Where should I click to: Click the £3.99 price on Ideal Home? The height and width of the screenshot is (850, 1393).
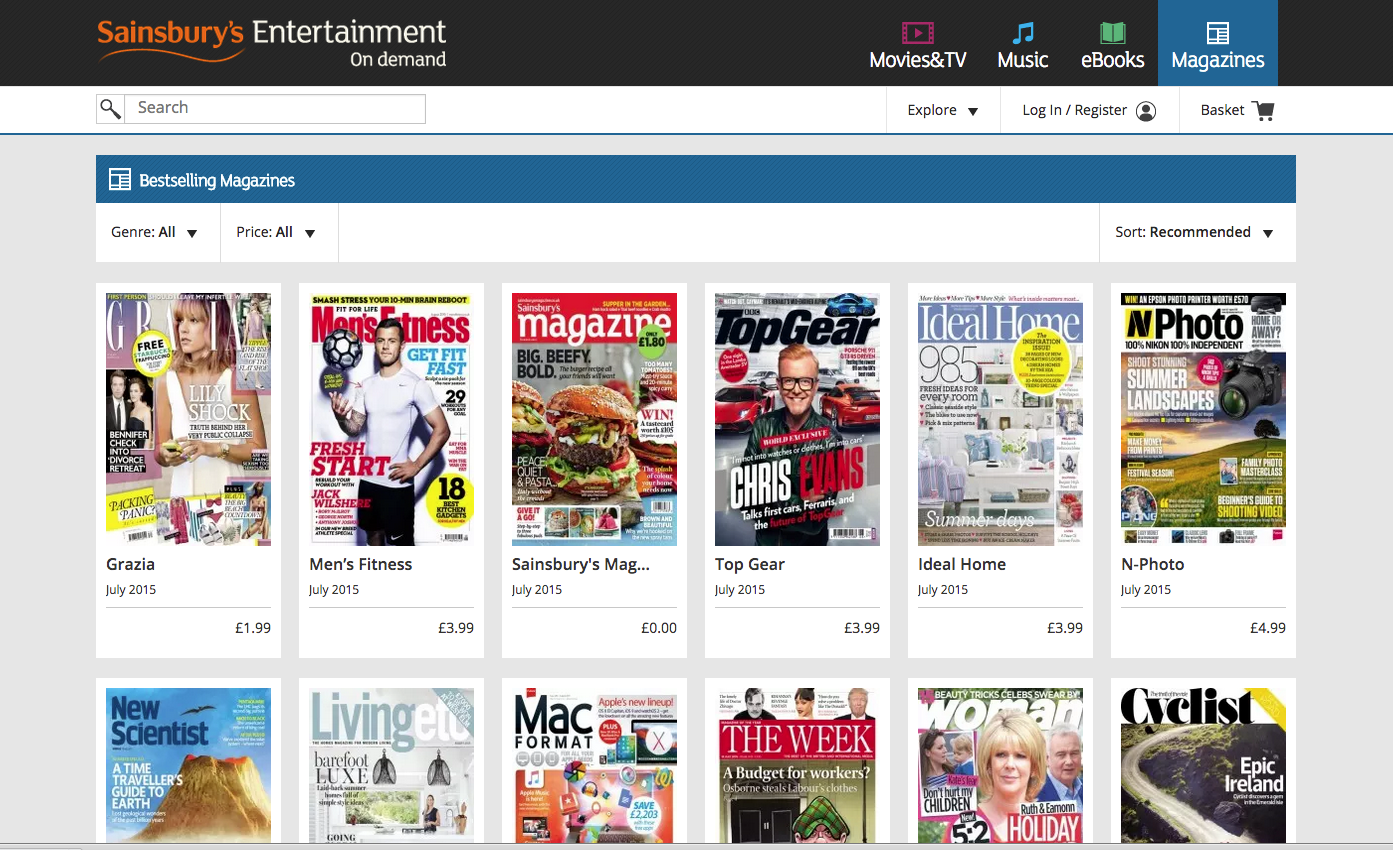coord(1065,628)
